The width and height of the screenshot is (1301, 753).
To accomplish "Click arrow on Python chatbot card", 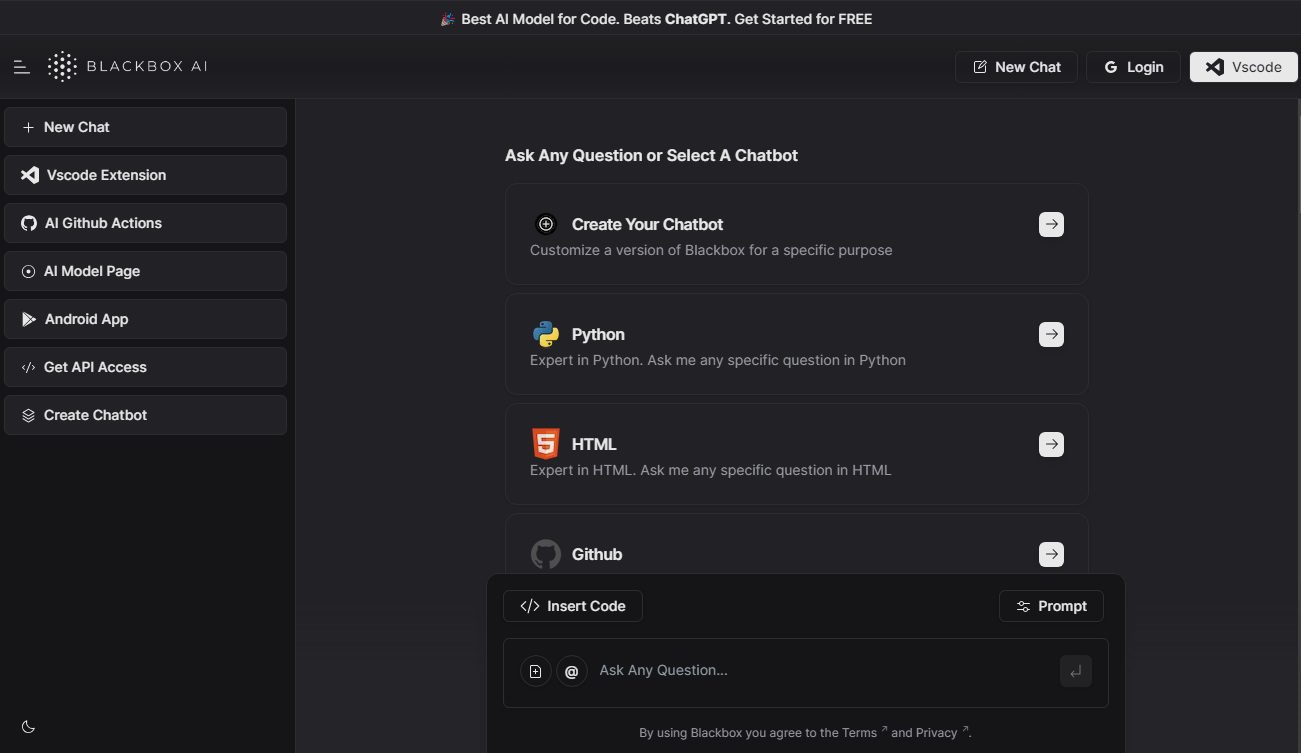I will point(1051,334).
